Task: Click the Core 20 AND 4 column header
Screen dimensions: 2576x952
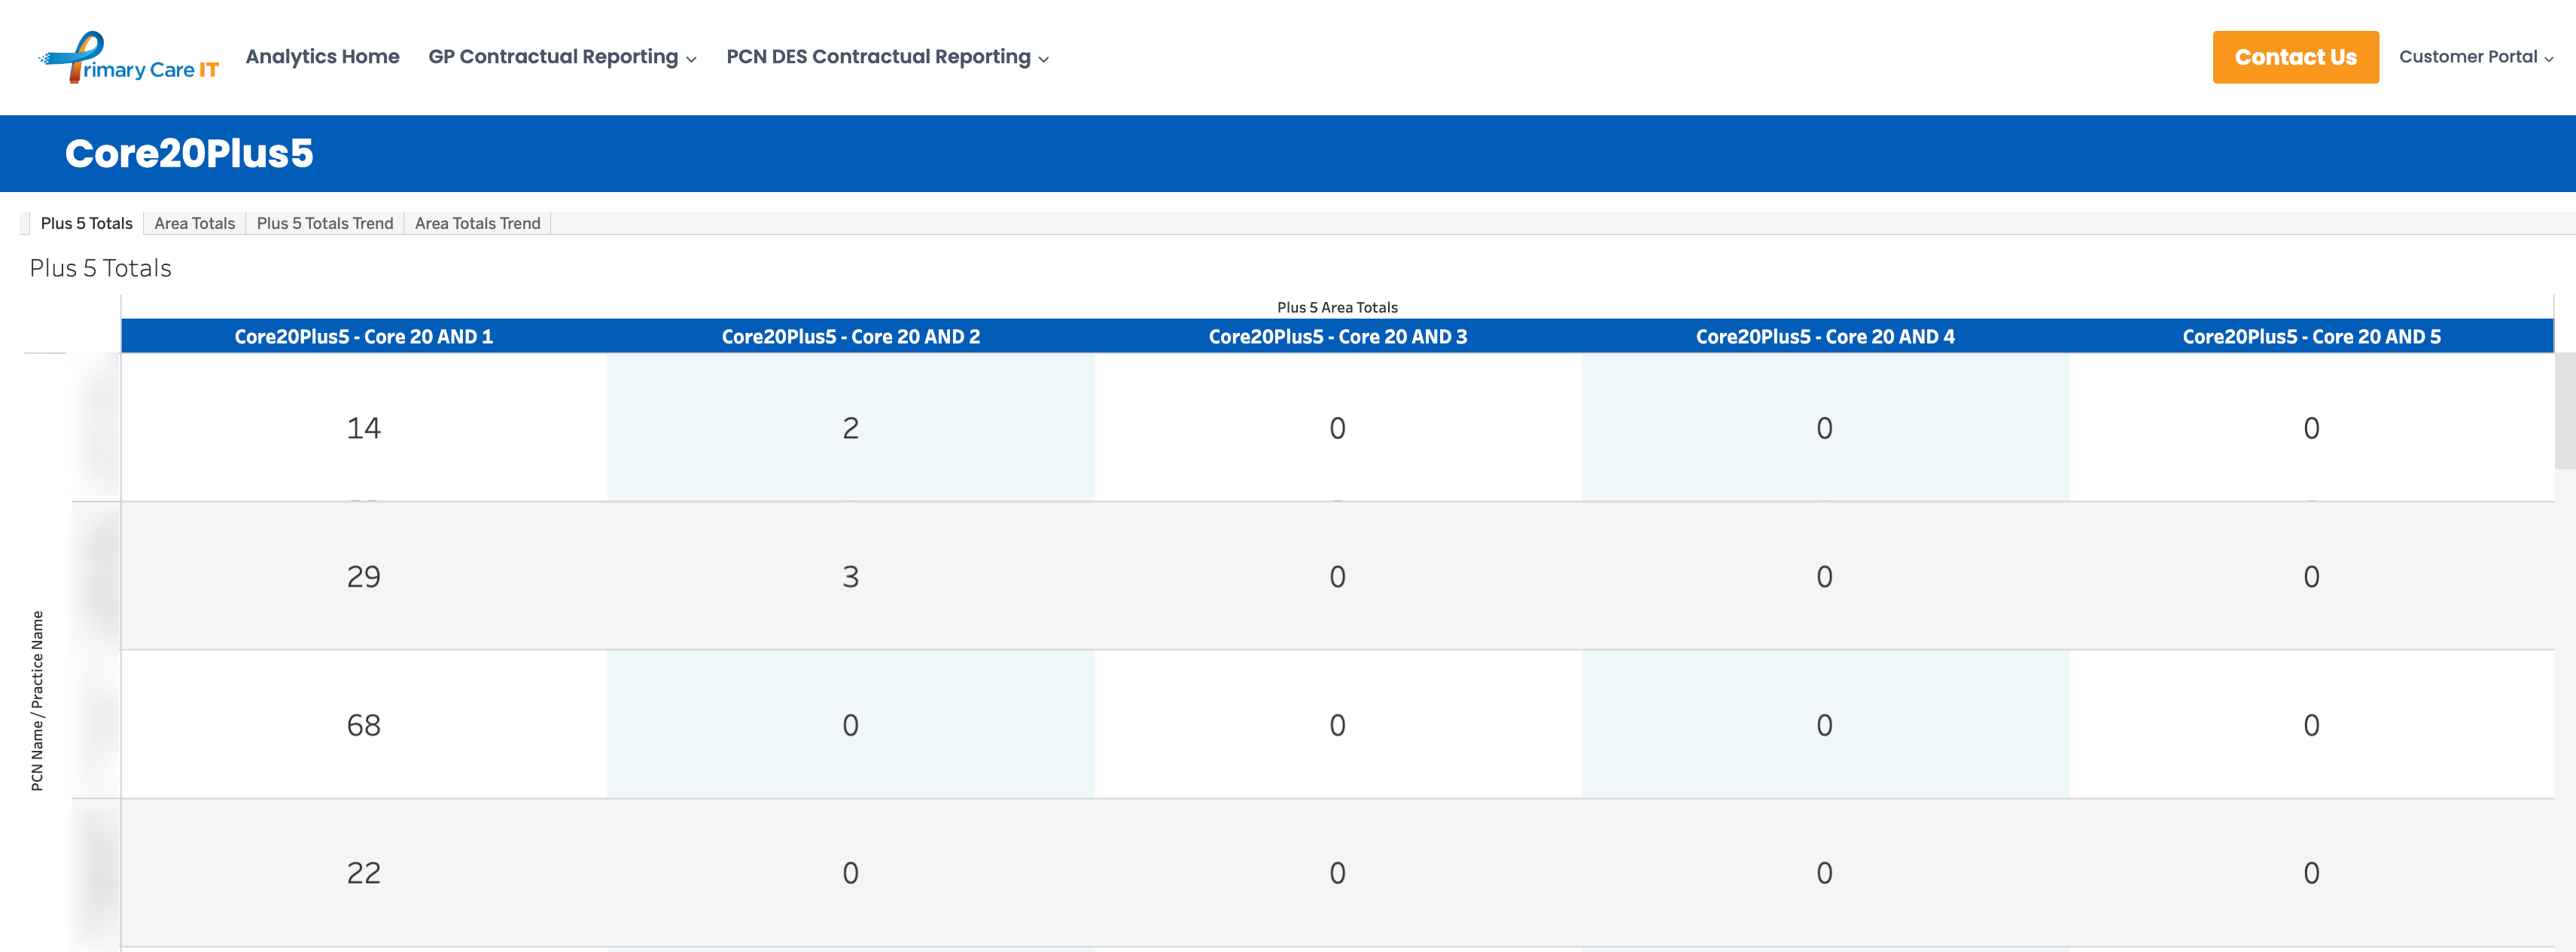Action: click(x=1825, y=336)
